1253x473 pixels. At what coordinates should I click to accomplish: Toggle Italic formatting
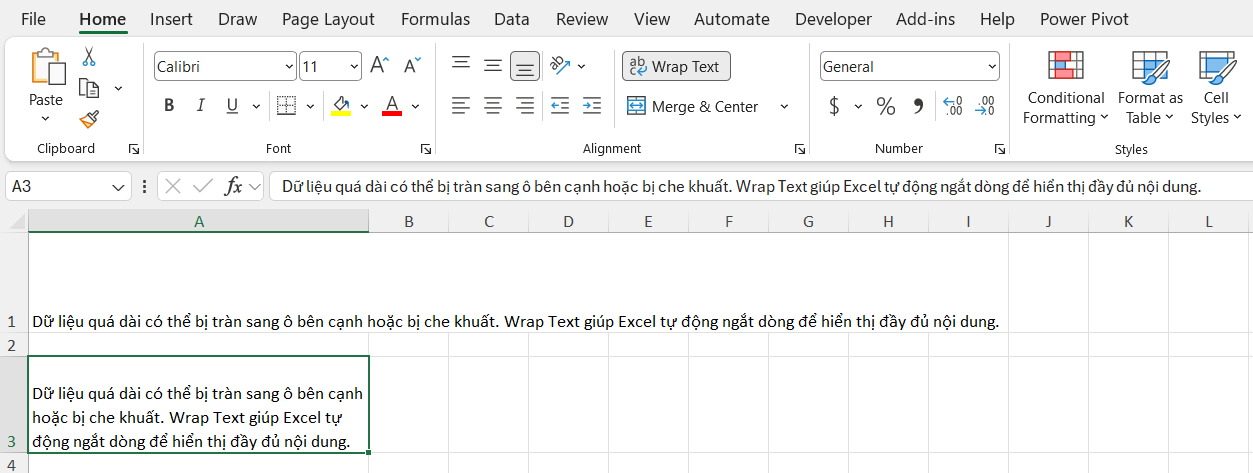200,106
